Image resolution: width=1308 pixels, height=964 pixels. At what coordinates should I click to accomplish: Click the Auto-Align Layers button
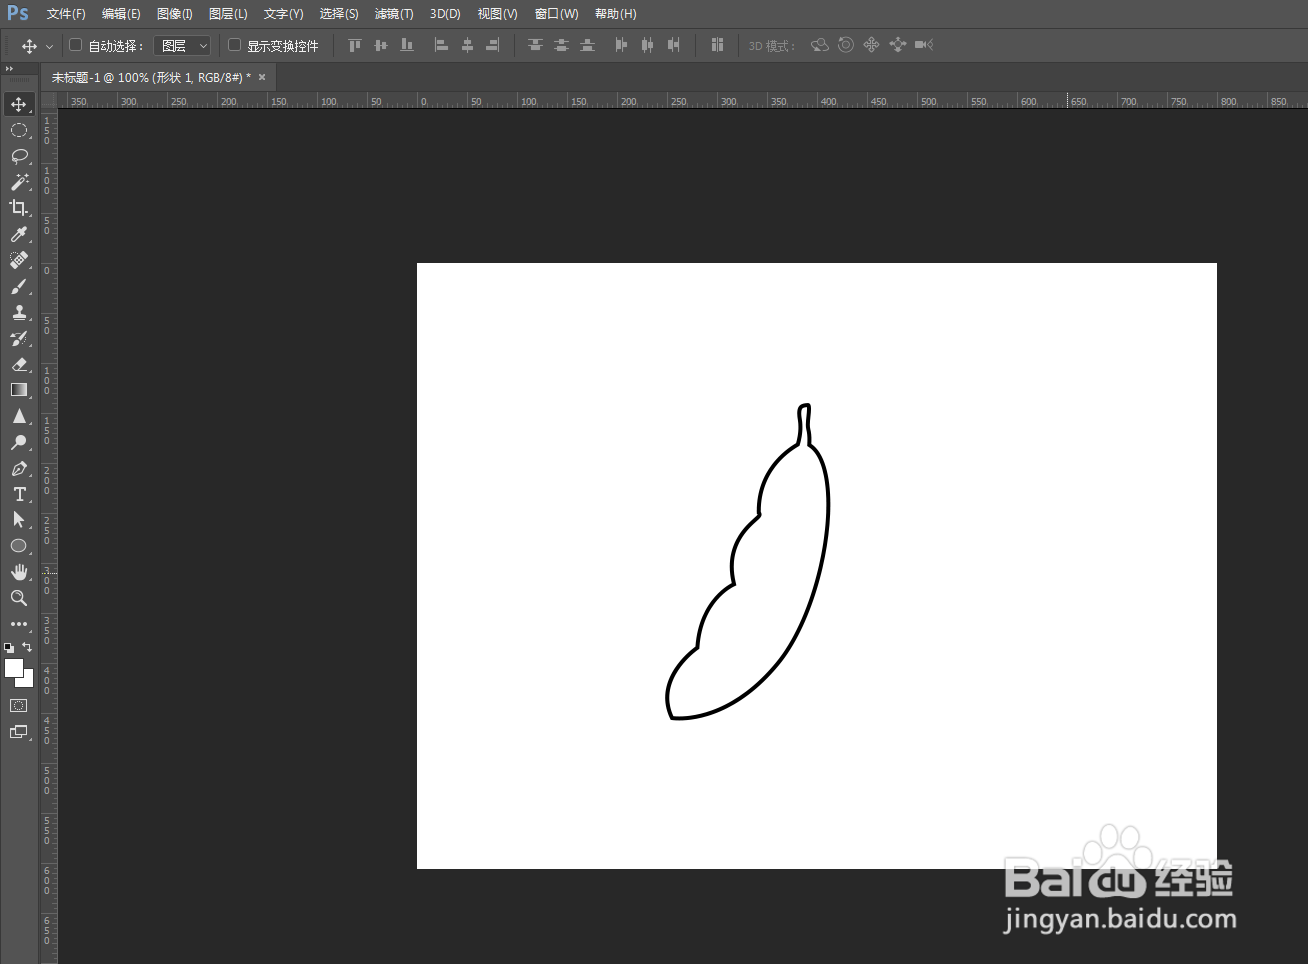tap(717, 45)
